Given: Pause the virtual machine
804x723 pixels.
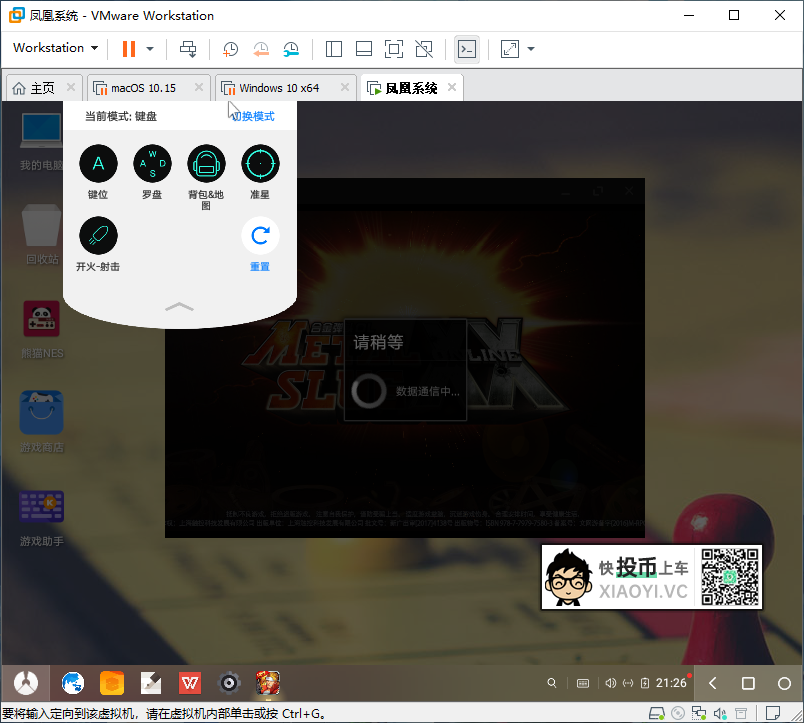Looking at the screenshot, I should pos(128,48).
